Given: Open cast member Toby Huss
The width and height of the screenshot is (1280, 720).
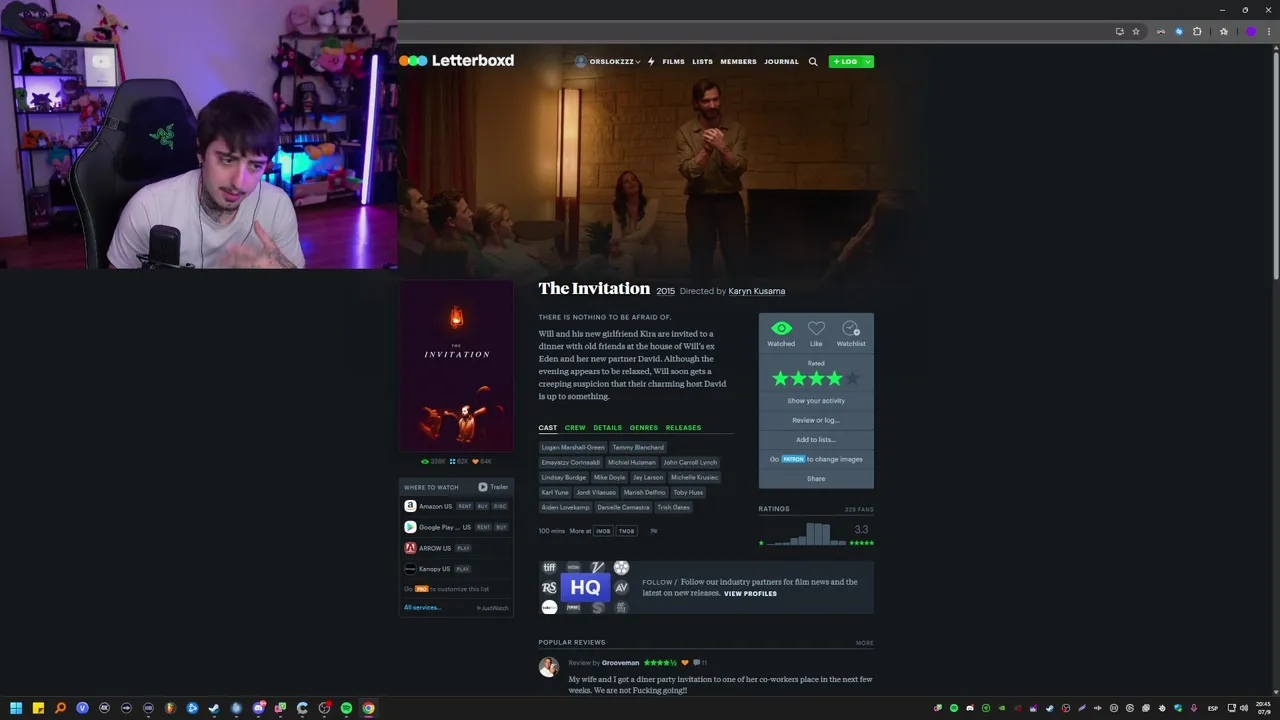Looking at the screenshot, I should pyautogui.click(x=687, y=493).
